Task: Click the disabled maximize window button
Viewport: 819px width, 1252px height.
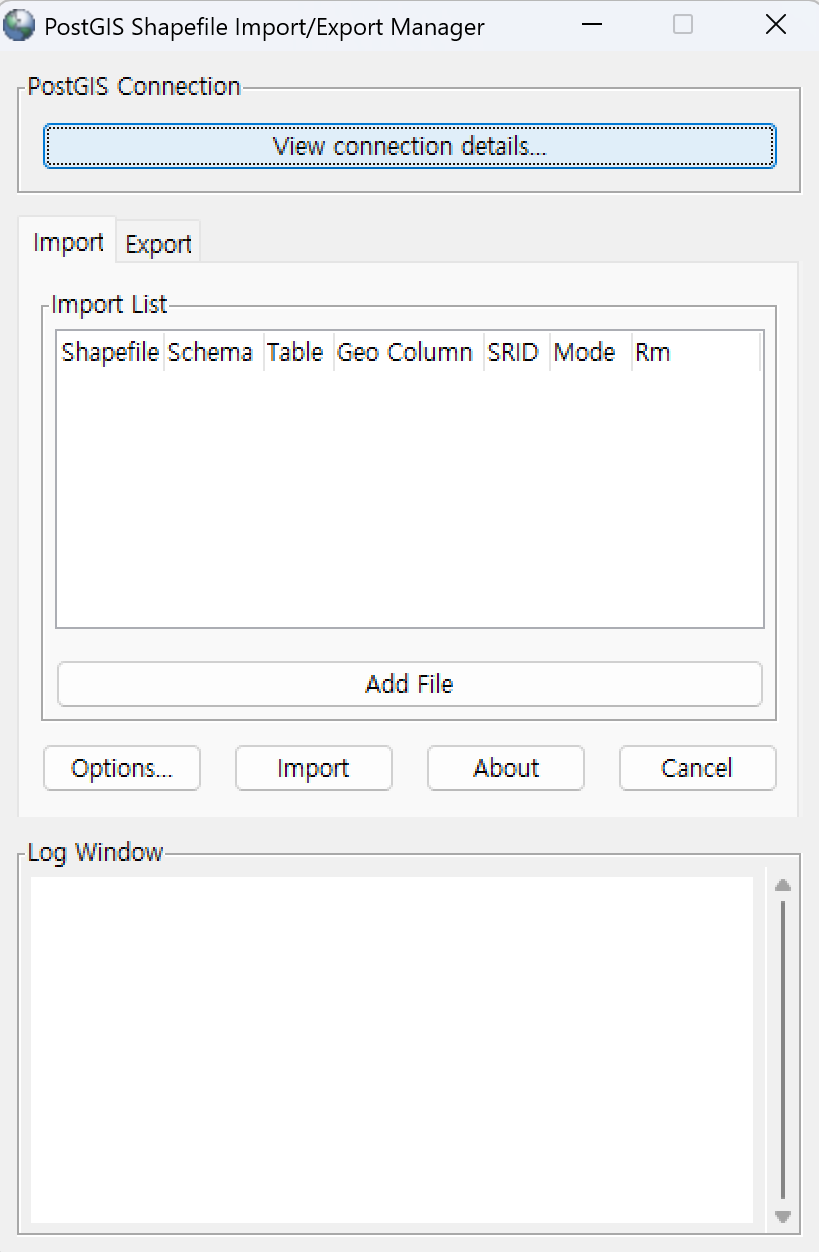Action: (x=683, y=25)
